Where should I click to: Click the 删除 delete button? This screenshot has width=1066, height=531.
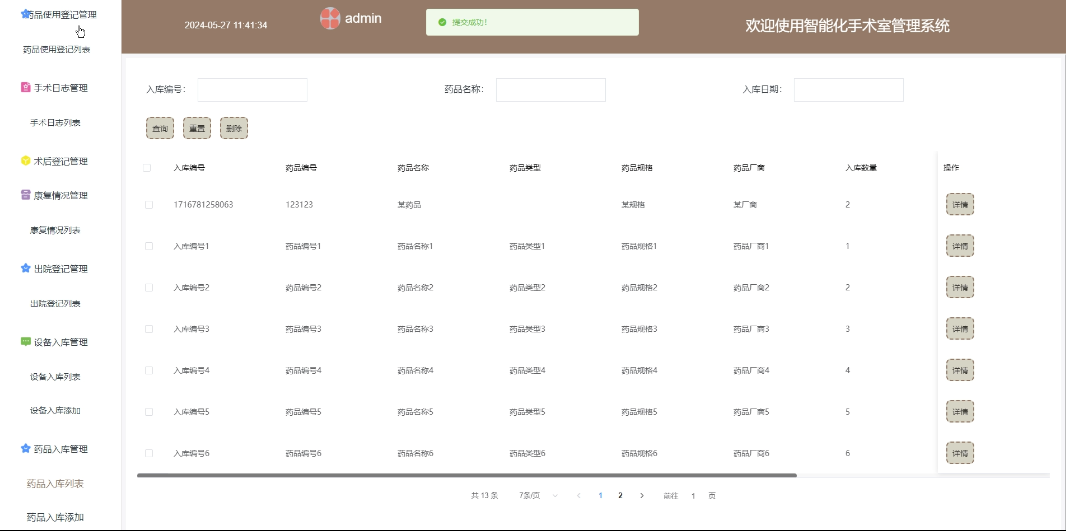click(x=234, y=129)
